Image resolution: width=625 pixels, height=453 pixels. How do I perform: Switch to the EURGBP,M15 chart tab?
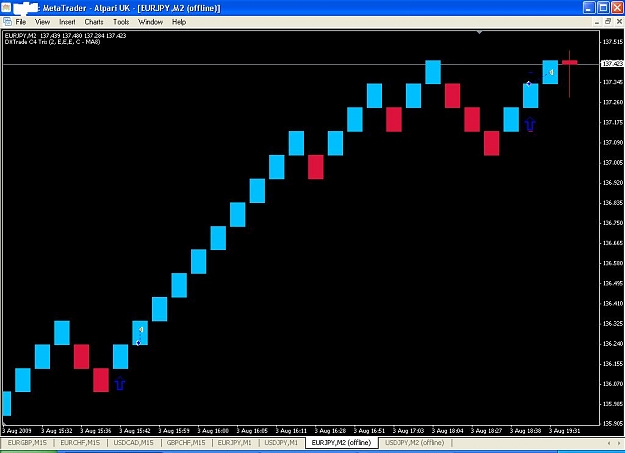[x=27, y=443]
